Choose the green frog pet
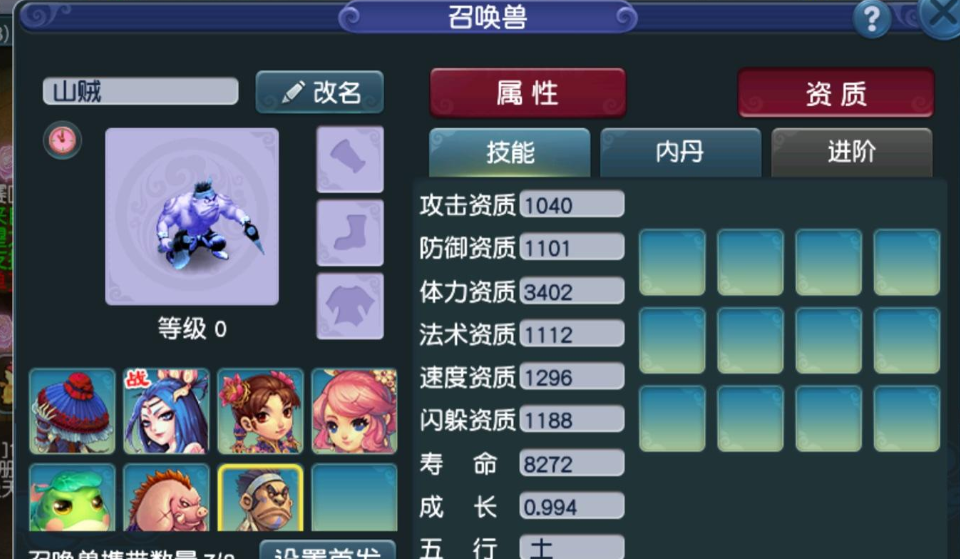Viewport: 960px width, 559px height. coord(72,497)
